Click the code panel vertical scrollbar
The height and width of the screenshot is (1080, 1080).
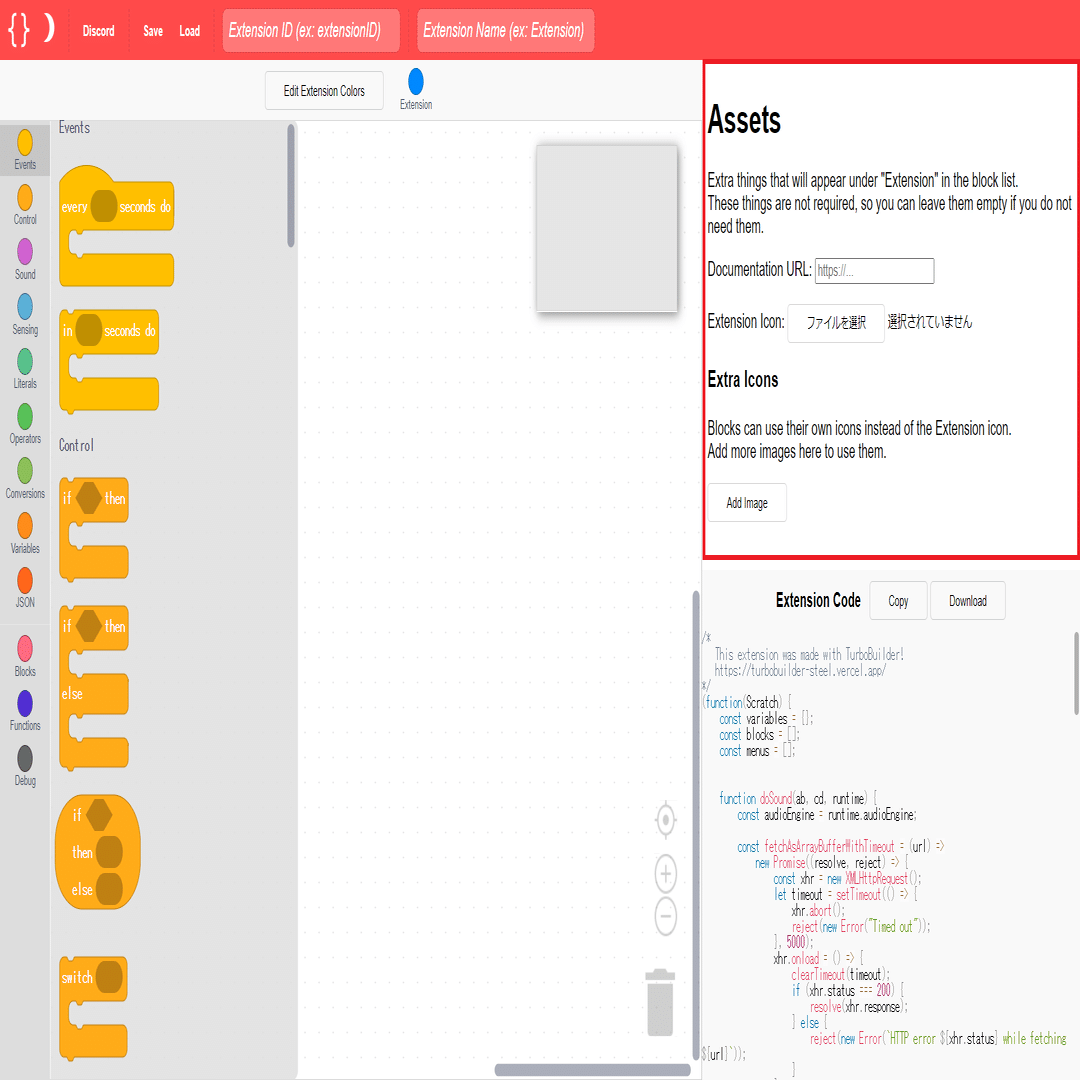(1076, 674)
